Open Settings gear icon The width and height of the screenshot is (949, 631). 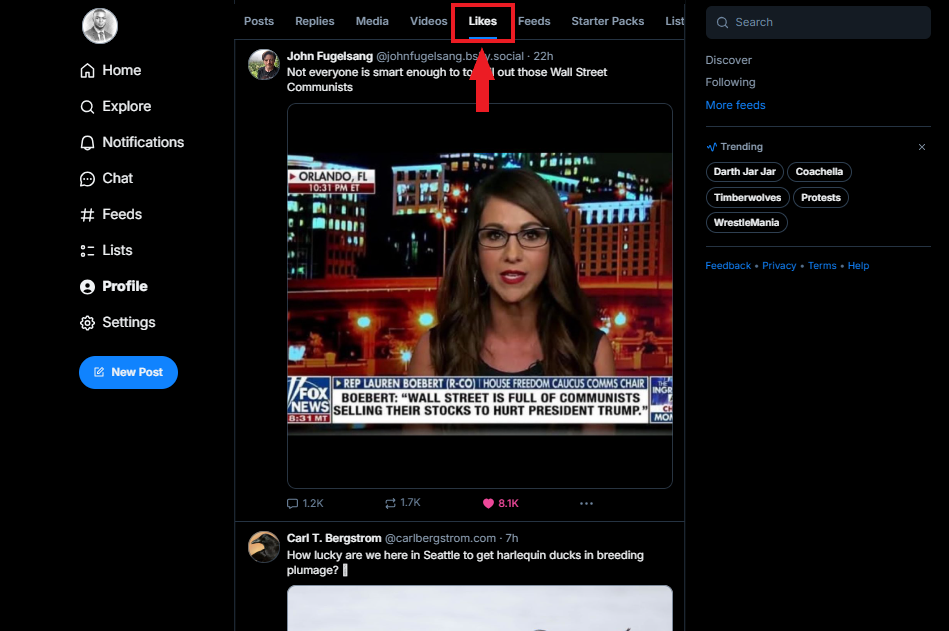tap(87, 323)
